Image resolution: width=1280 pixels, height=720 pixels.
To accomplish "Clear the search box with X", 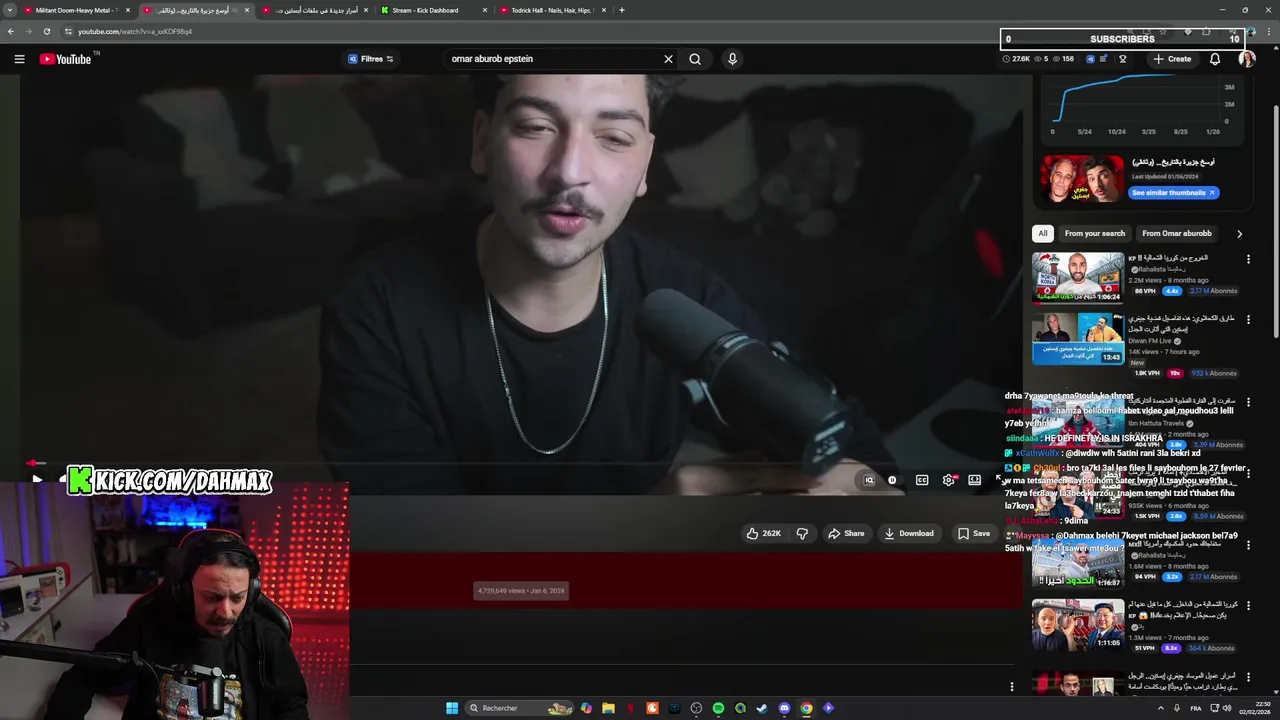I will (x=668, y=59).
